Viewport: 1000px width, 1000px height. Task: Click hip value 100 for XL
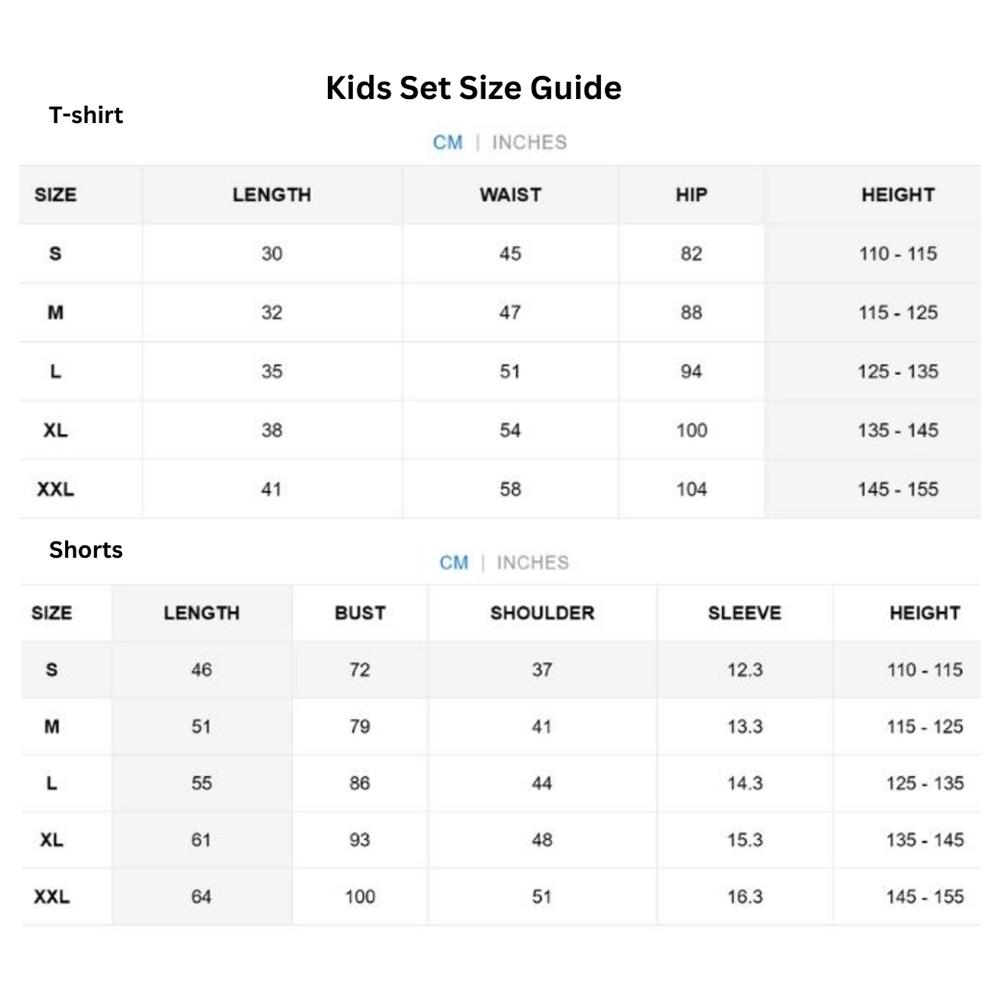[691, 430]
